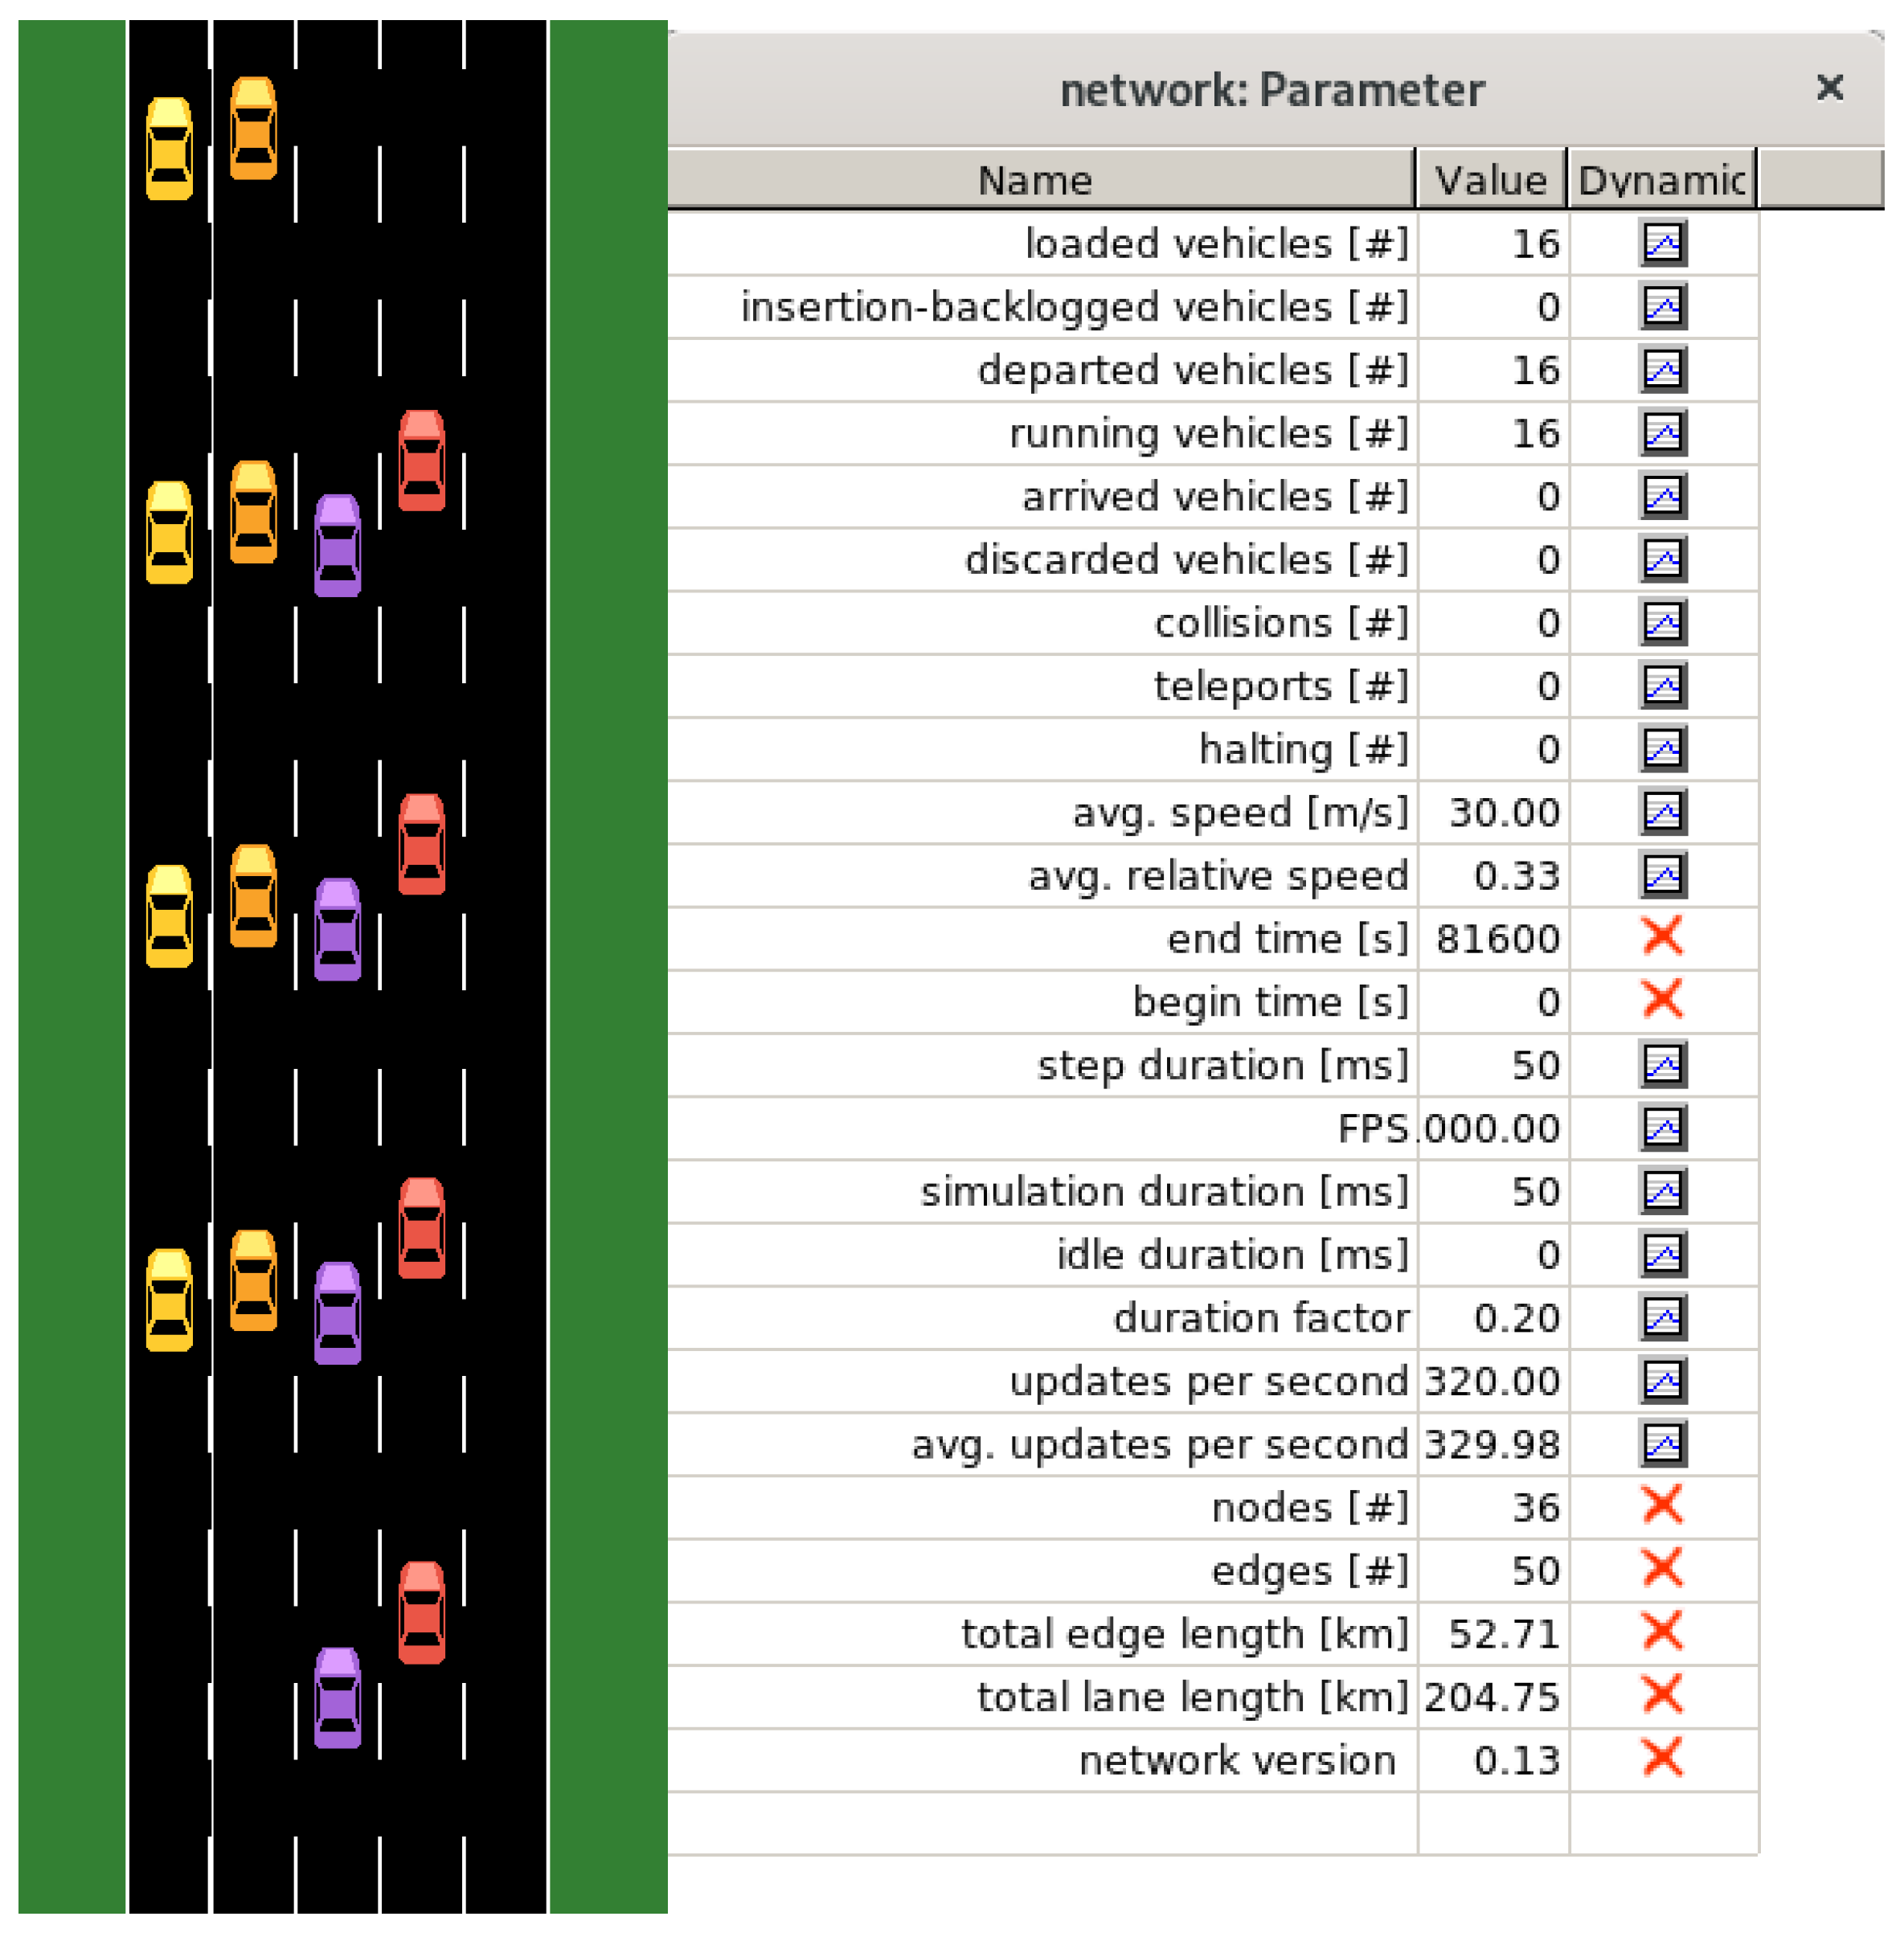Click red X in nodes row

coord(1662,1505)
